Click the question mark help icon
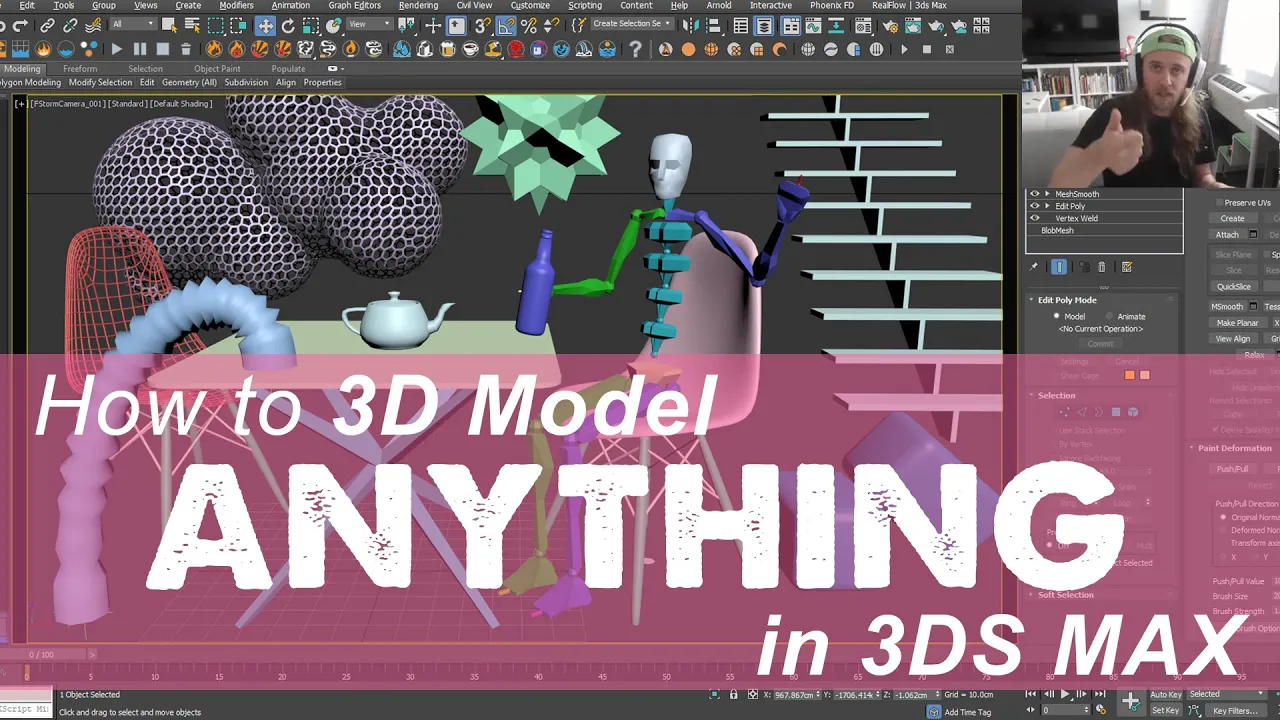Image resolution: width=1280 pixels, height=720 pixels. (x=634, y=48)
